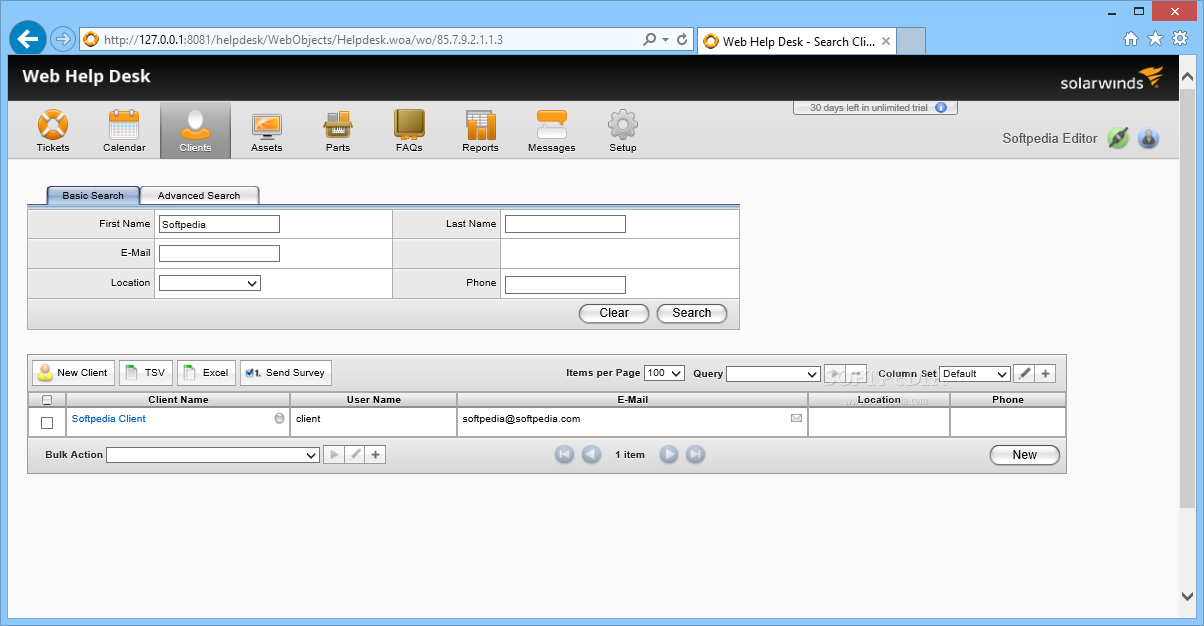Open the Assets module
The image size is (1204, 626).
(x=266, y=131)
